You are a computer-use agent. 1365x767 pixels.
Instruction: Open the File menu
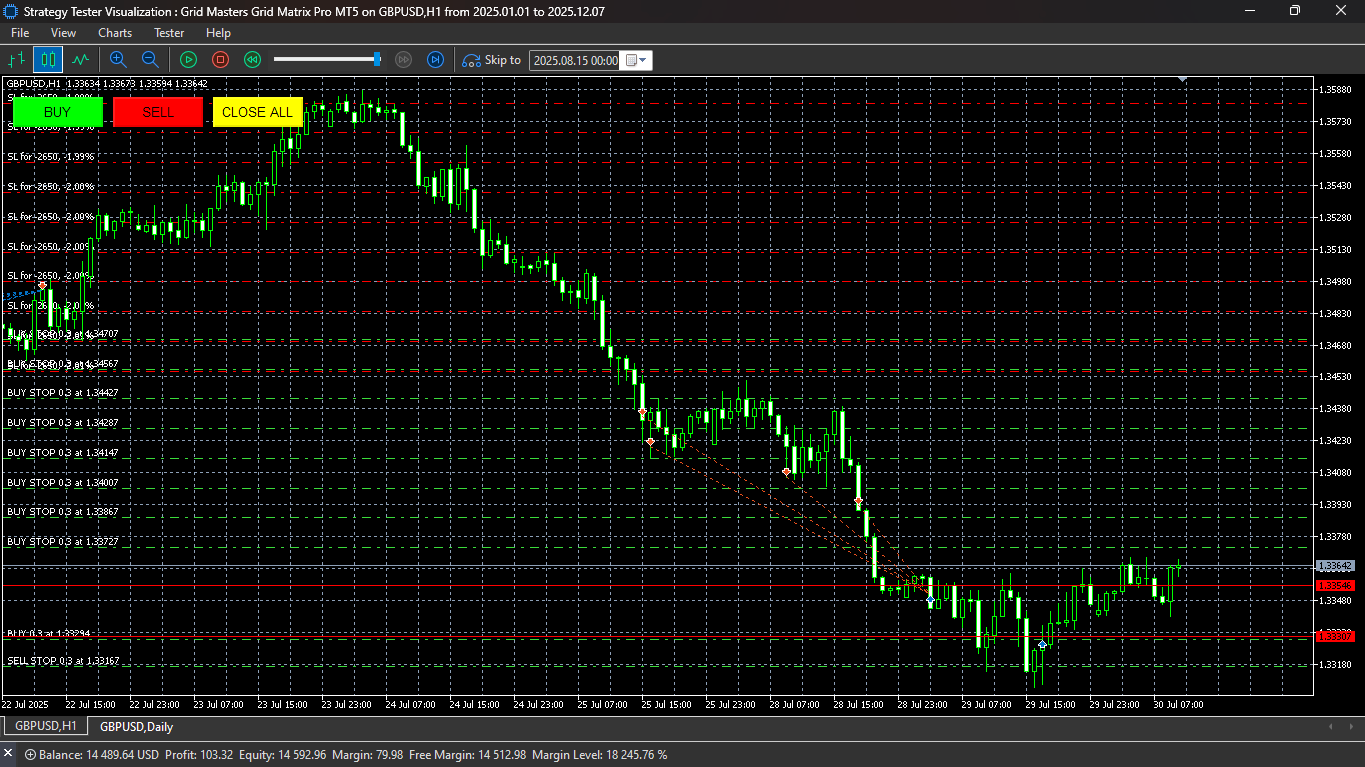click(x=20, y=33)
